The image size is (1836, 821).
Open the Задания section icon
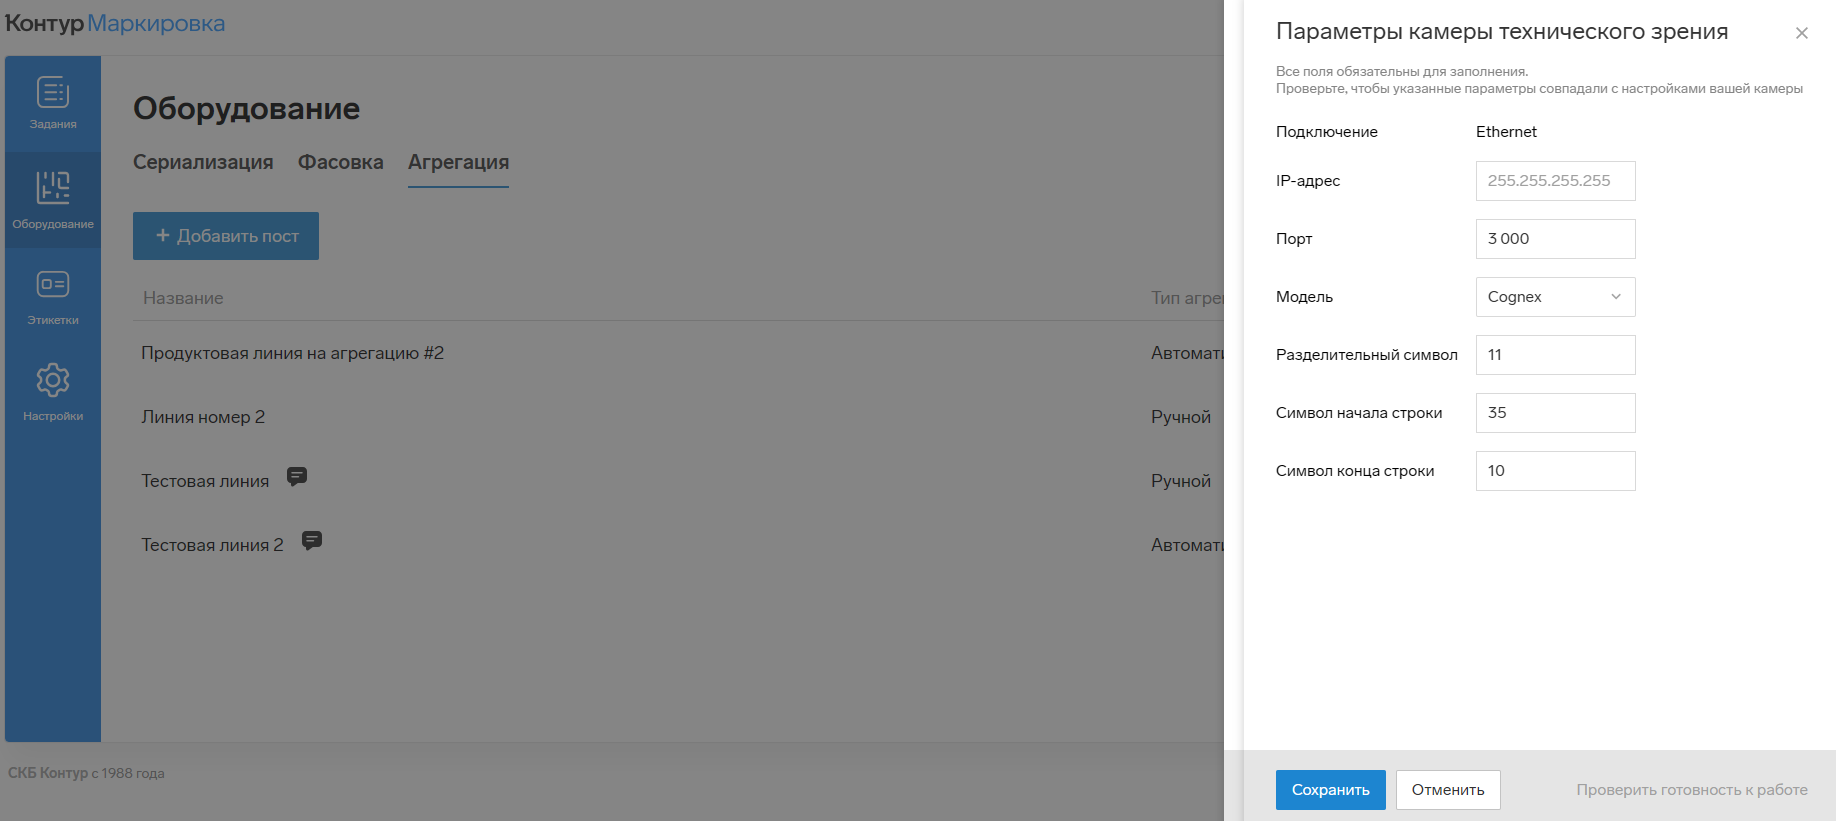click(x=53, y=93)
